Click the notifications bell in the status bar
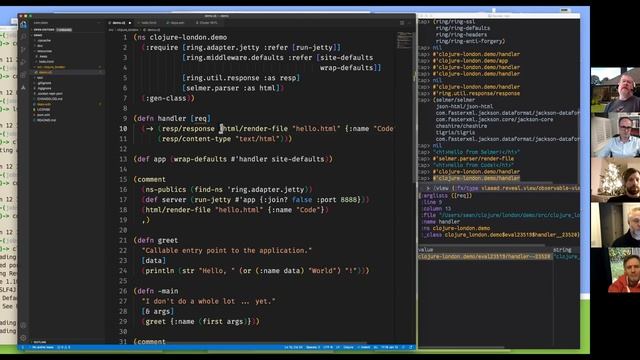640x360 pixels. tap(411, 347)
